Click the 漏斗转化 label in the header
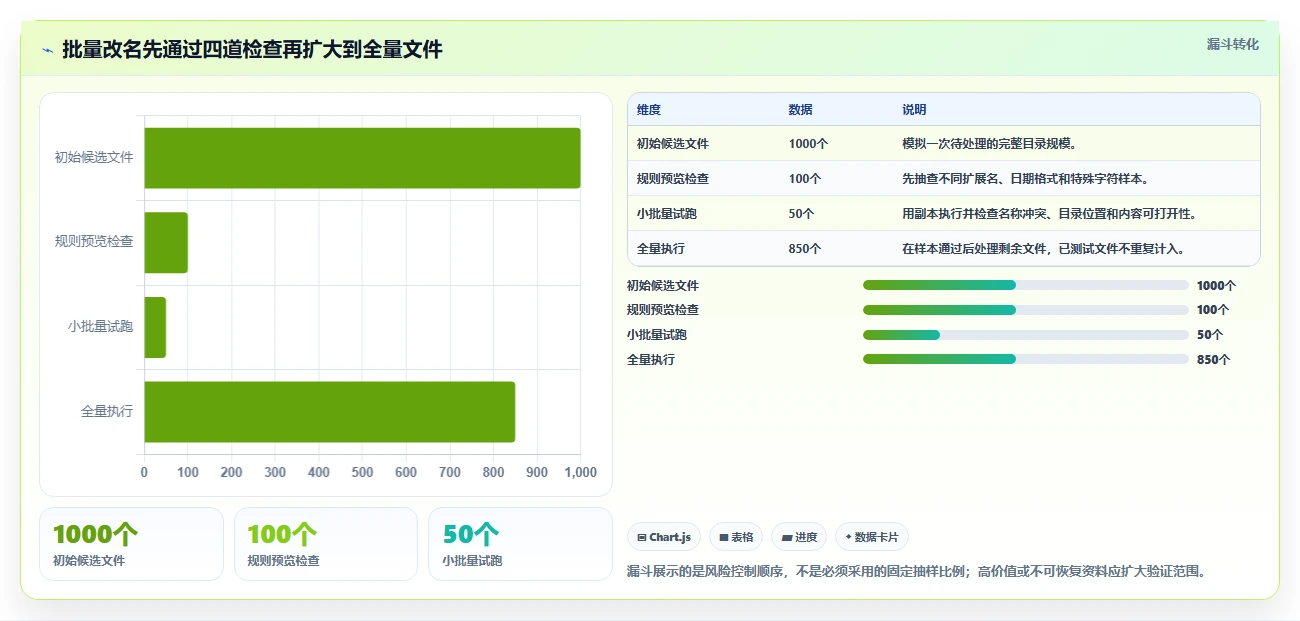1300x621 pixels. [x=1232, y=44]
